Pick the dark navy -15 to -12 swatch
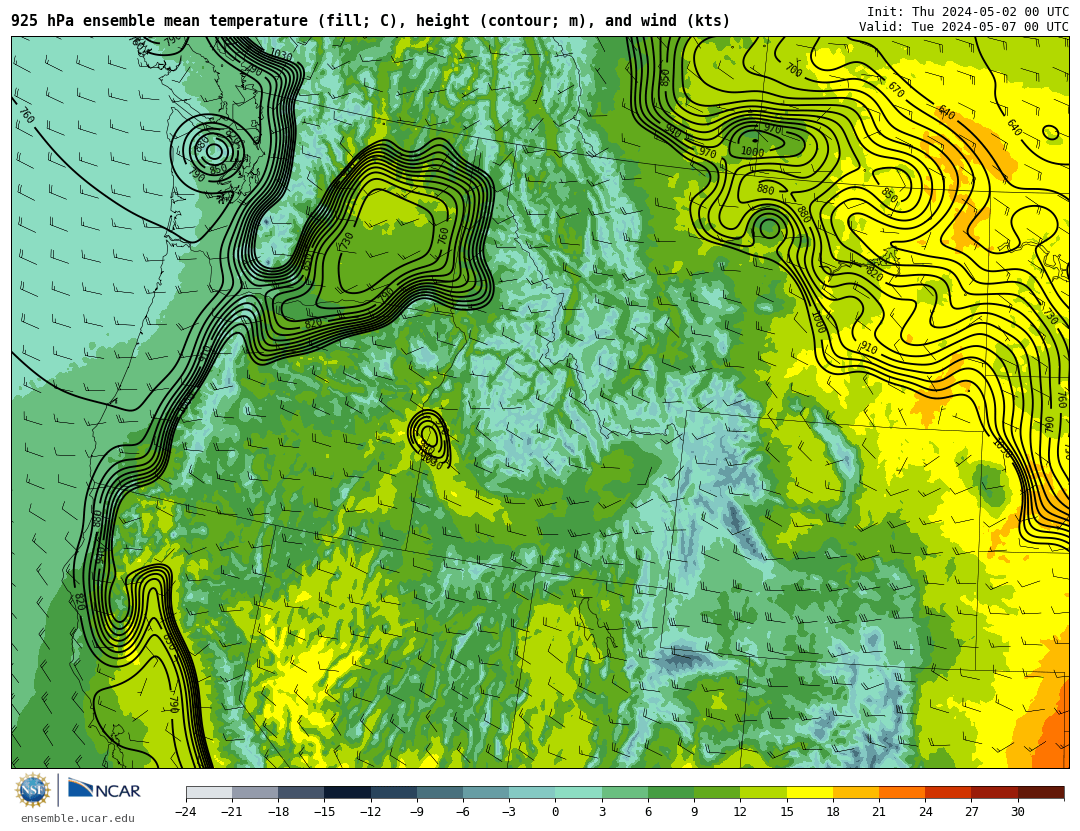The height and width of the screenshot is (831, 1080). click(x=348, y=792)
